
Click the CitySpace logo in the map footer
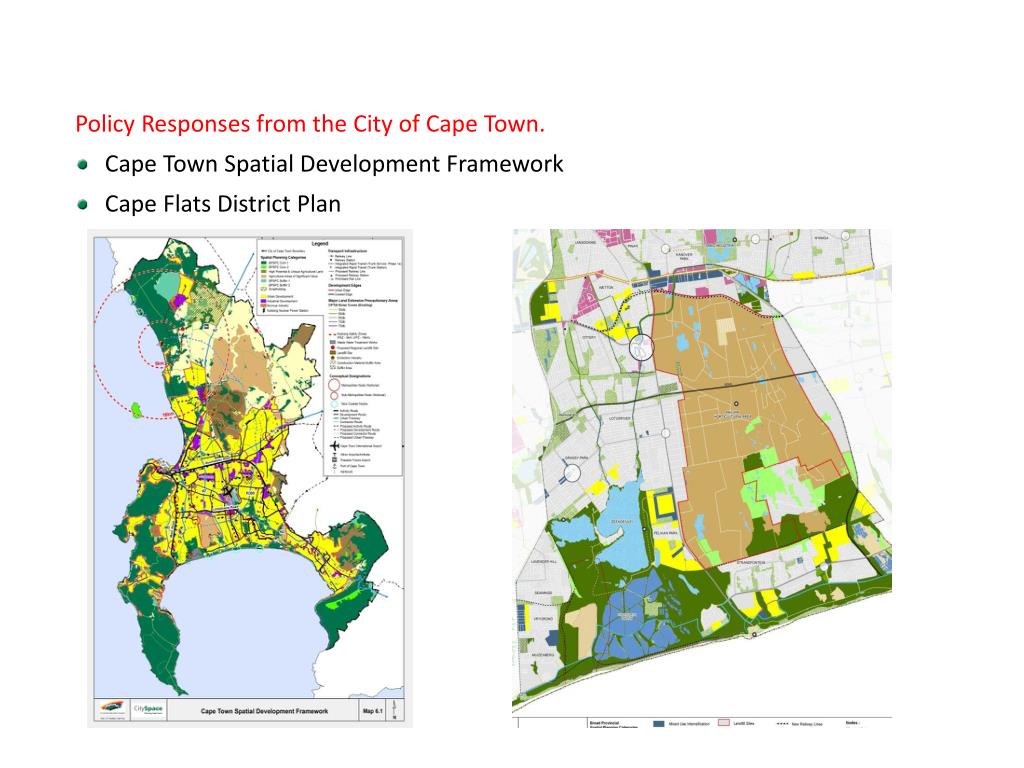click(148, 709)
